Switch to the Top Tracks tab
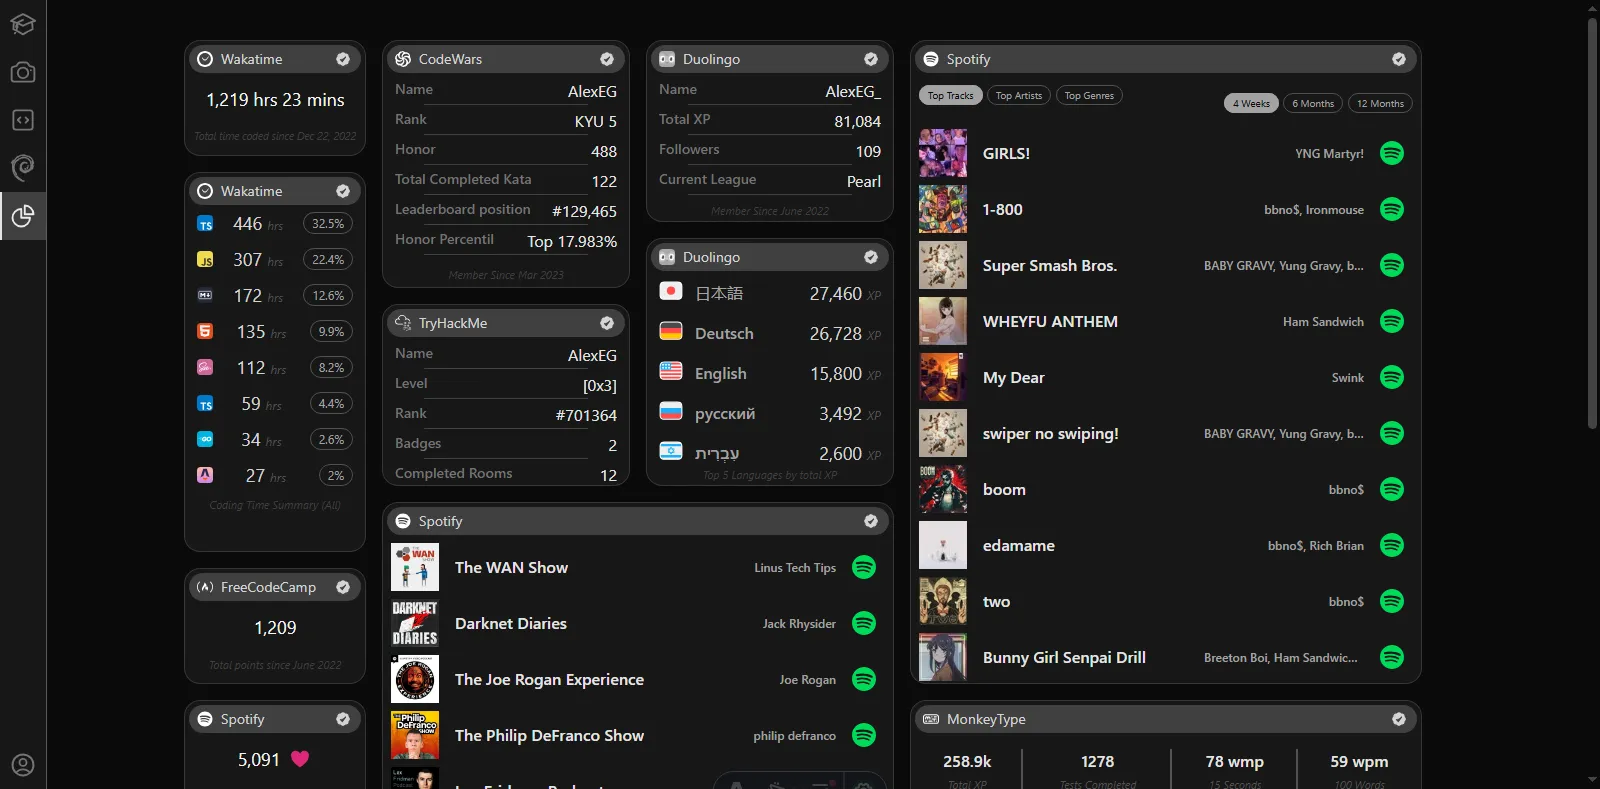The width and height of the screenshot is (1600, 789). [950, 95]
